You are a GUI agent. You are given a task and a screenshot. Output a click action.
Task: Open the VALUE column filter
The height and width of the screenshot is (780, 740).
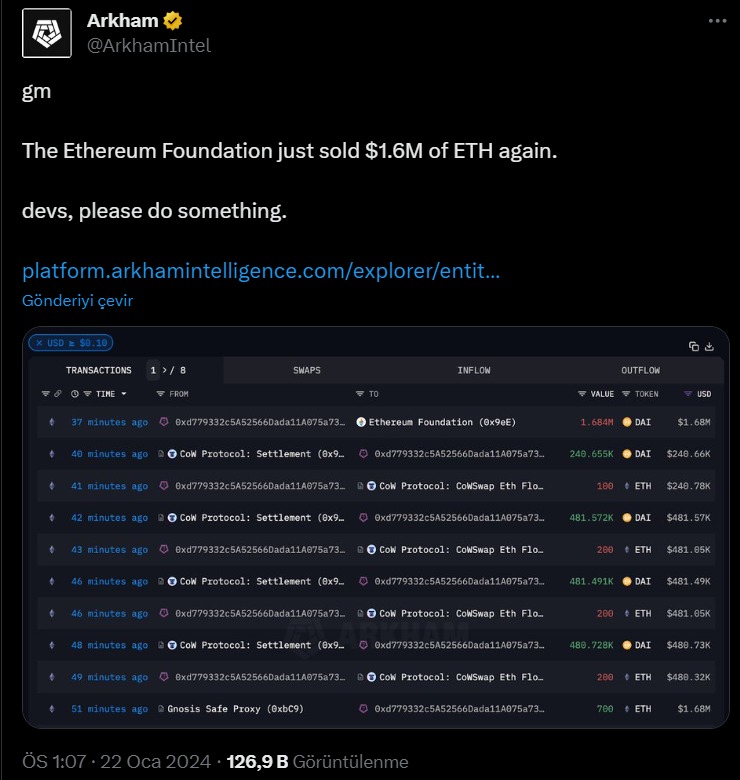(581, 393)
